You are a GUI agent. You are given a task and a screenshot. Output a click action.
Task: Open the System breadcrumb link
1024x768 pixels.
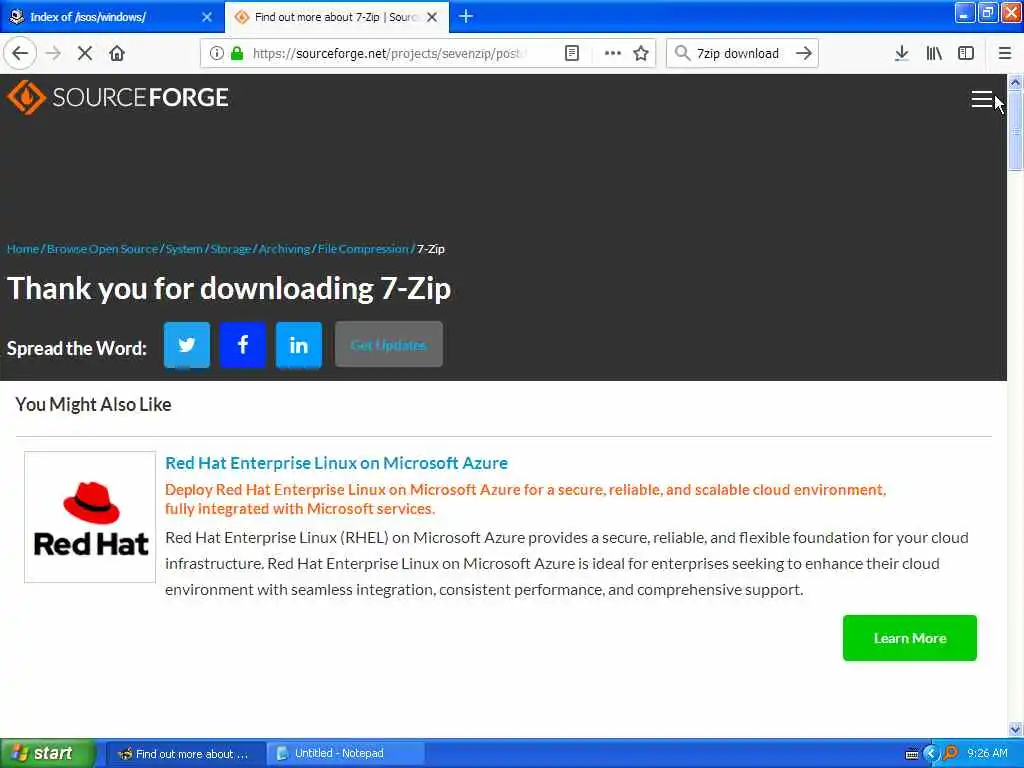click(184, 249)
